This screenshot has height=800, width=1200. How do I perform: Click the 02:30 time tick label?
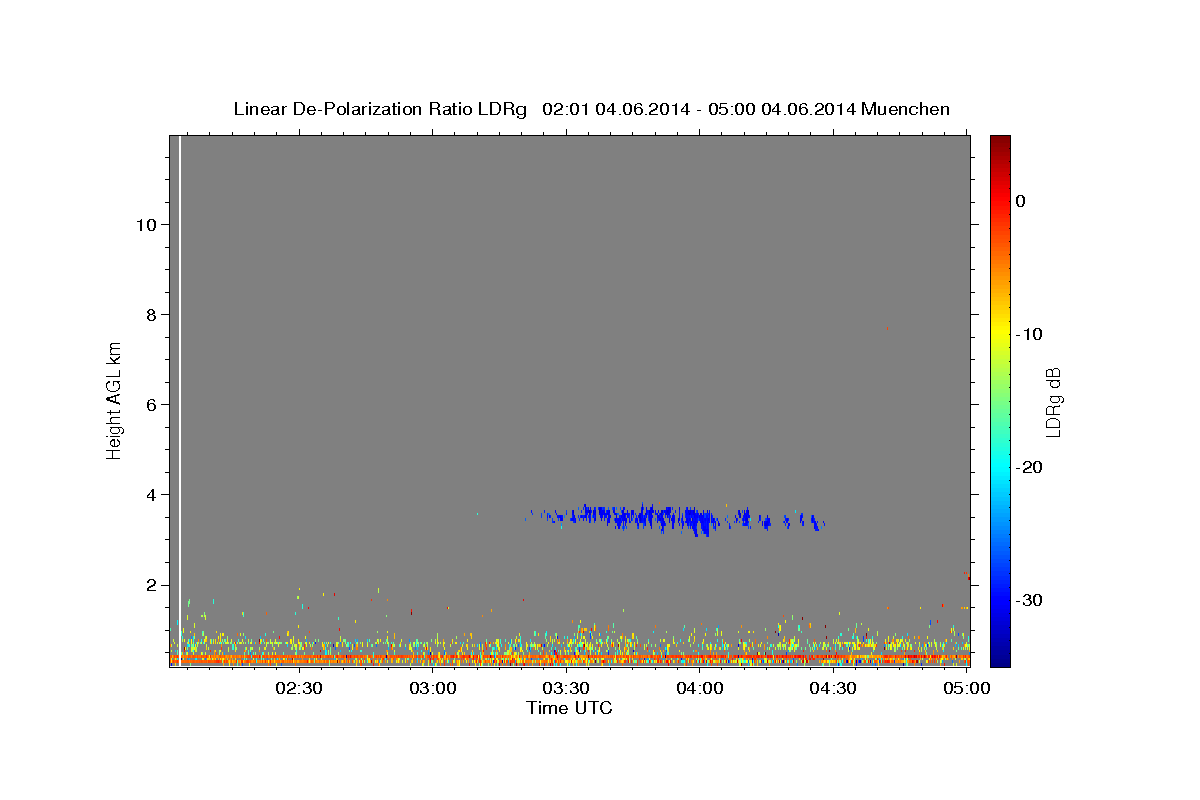tap(300, 688)
